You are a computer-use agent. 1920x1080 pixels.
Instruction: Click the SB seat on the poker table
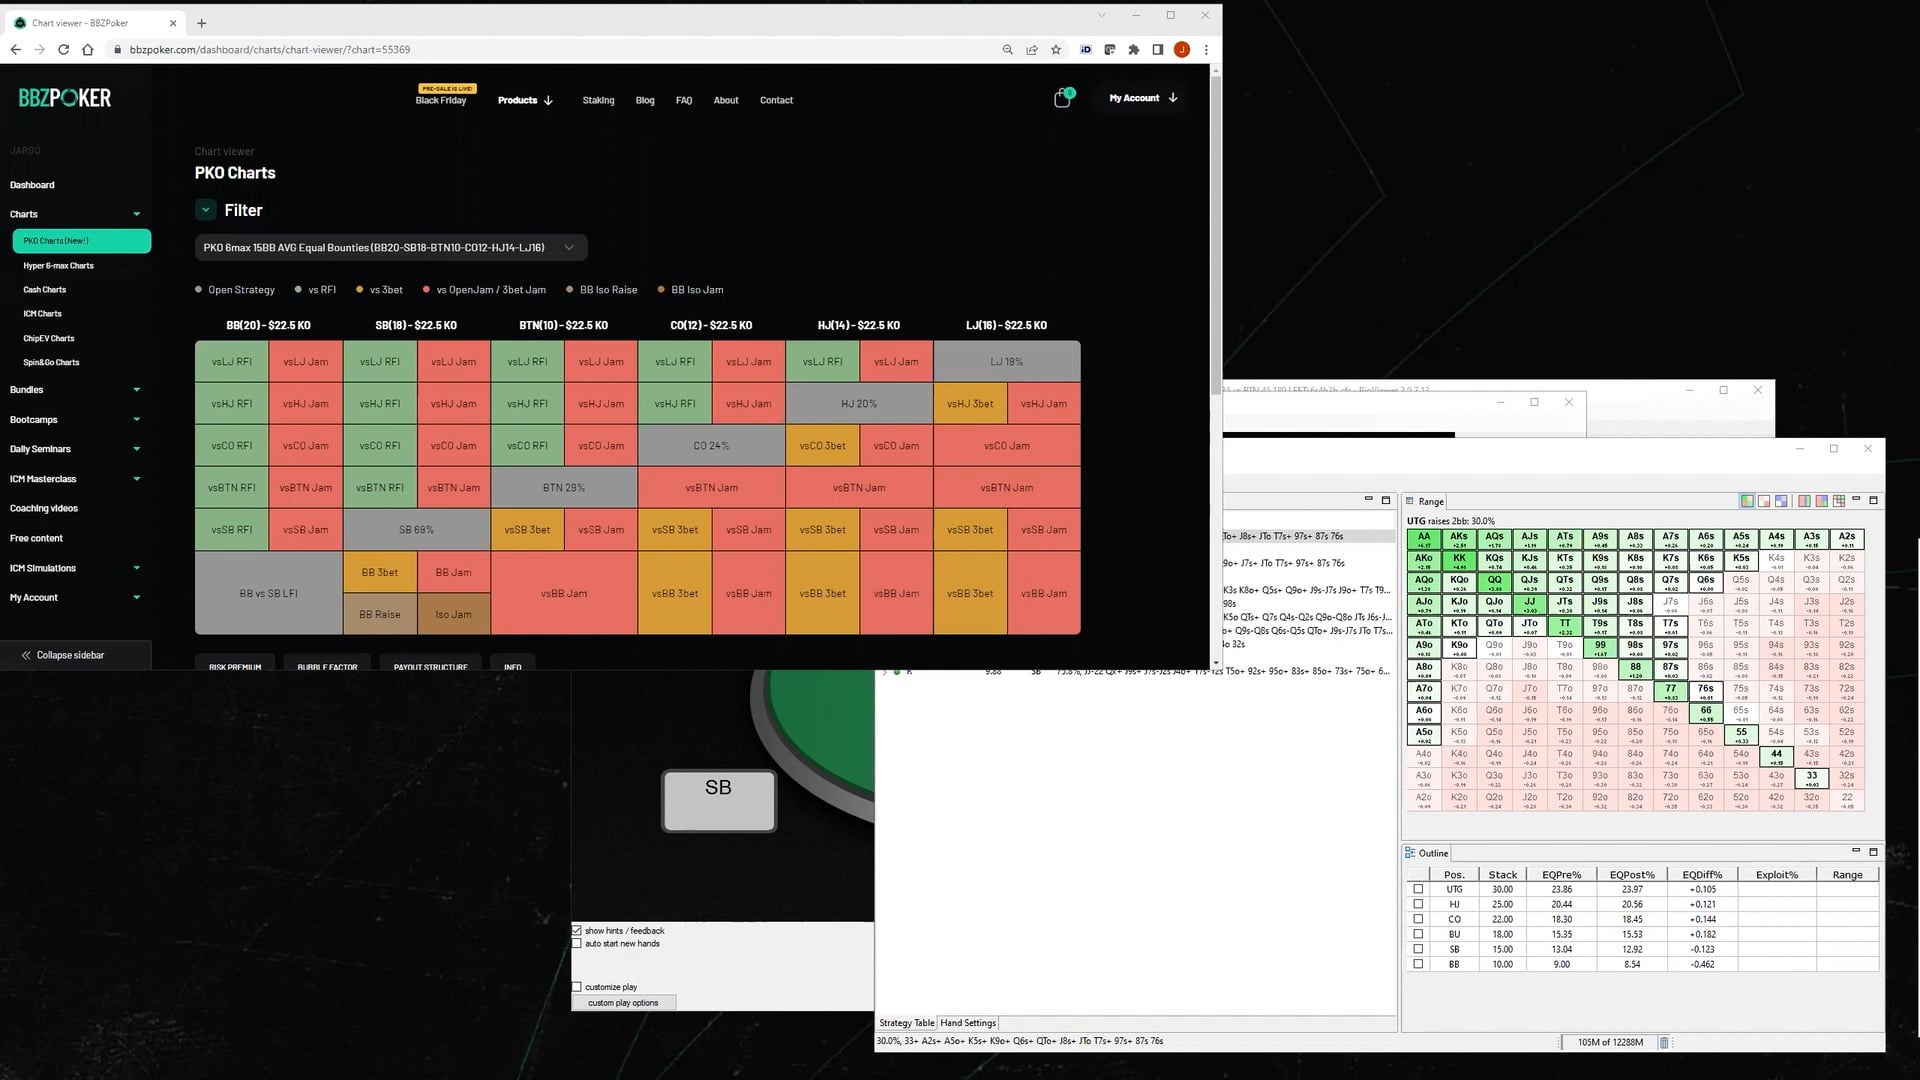coord(718,800)
